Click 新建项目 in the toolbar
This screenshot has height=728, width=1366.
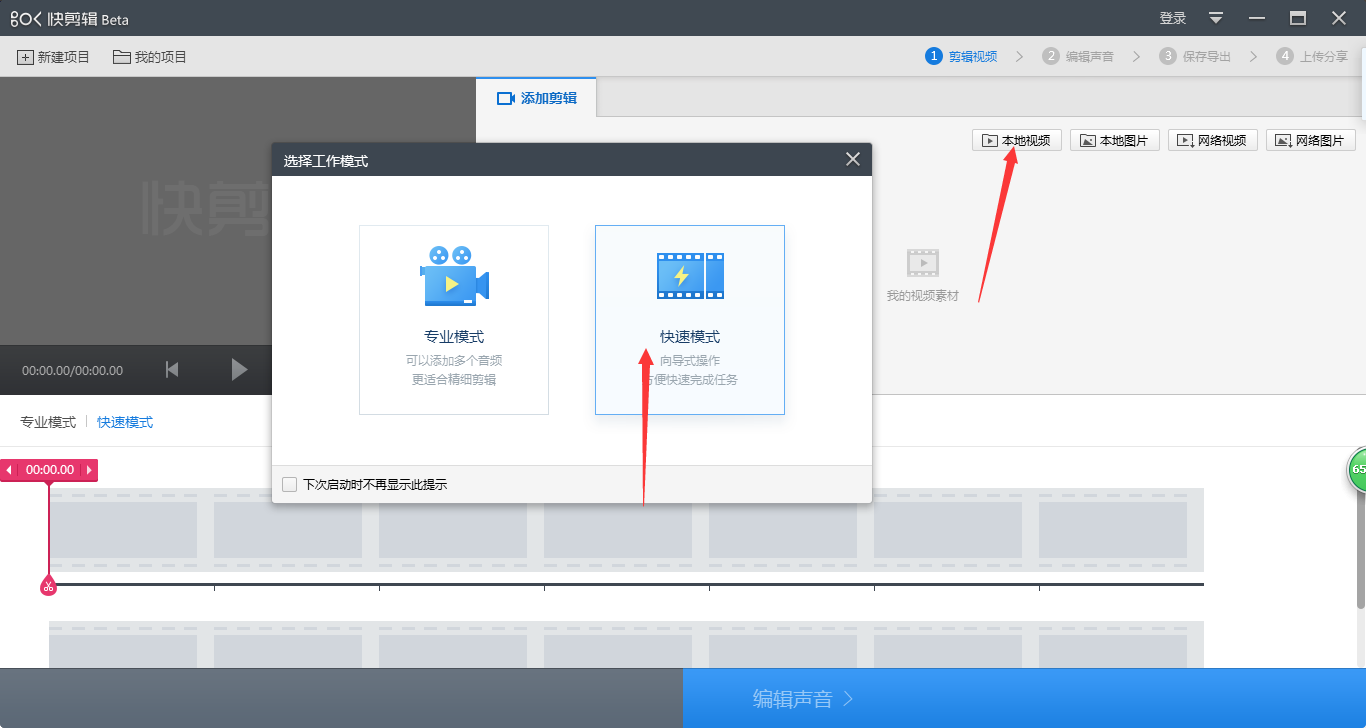coord(54,57)
